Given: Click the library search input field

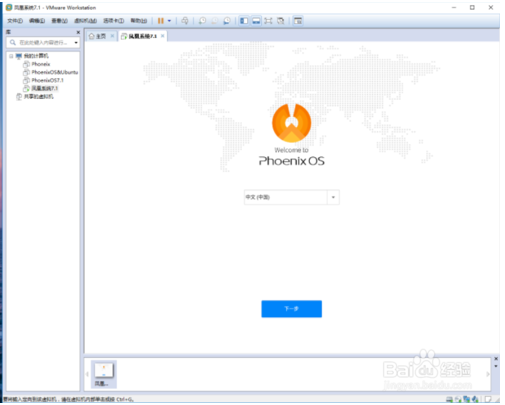Looking at the screenshot, I should (43, 42).
